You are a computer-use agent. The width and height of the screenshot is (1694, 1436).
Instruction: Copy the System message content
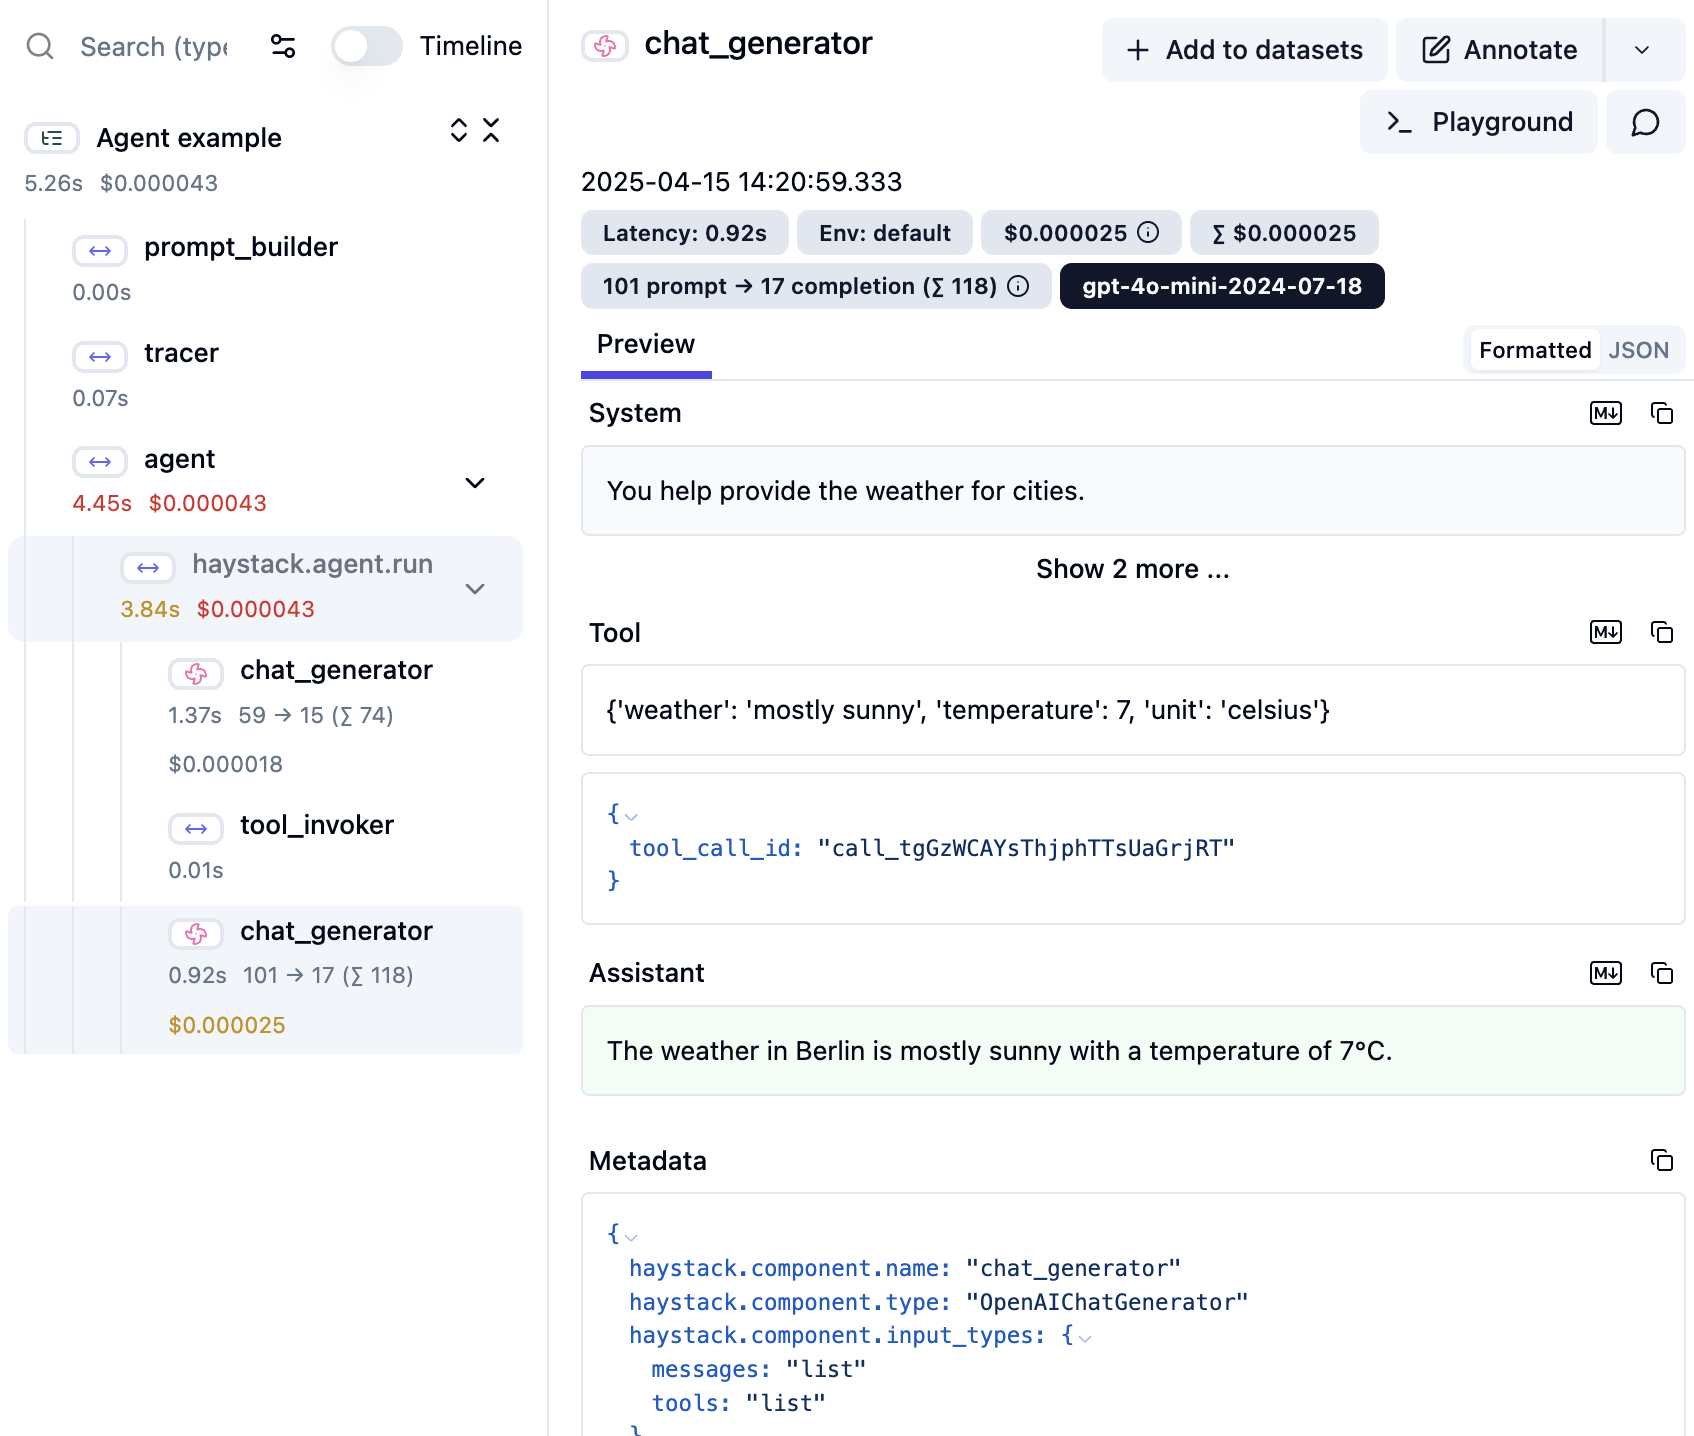1662,413
